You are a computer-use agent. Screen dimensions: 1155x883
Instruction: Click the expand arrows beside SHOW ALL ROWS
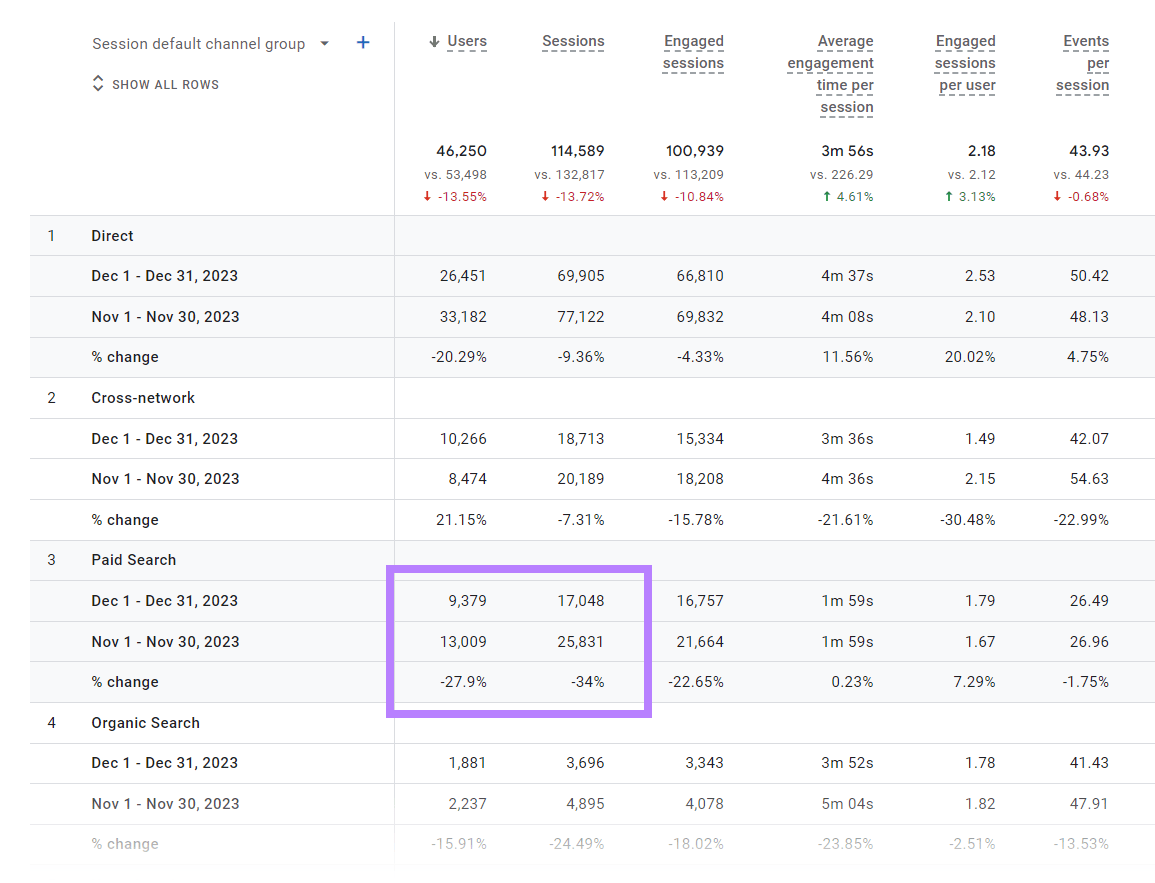coord(98,85)
